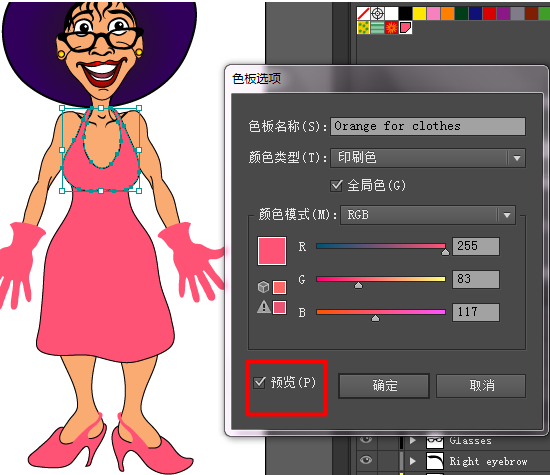
Task: Apply the green striped pattern swatch
Action: click(x=377, y=28)
